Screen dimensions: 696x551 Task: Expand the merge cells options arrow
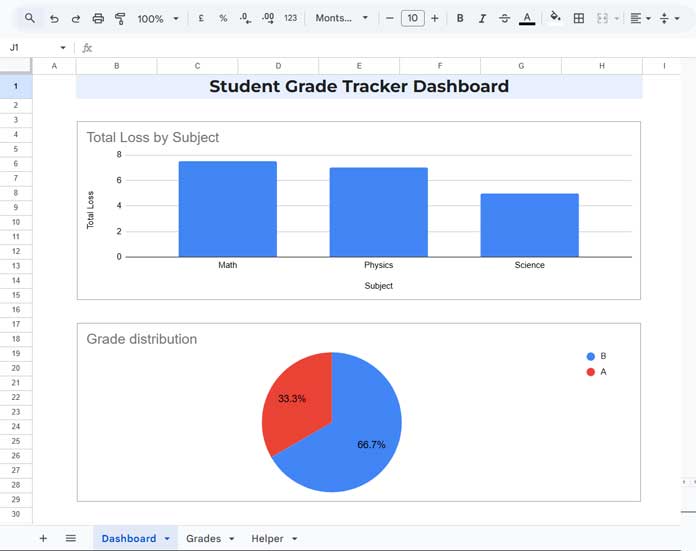617,19
